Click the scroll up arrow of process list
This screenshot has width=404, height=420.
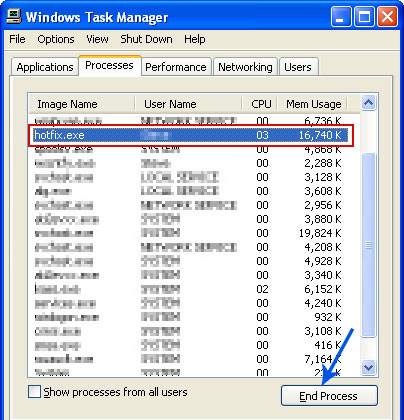pos(368,103)
